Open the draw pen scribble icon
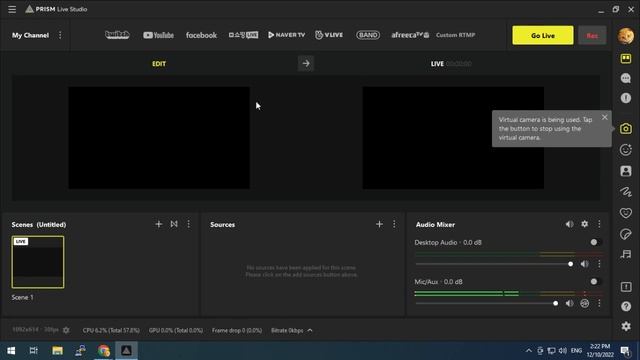 [x=626, y=192]
